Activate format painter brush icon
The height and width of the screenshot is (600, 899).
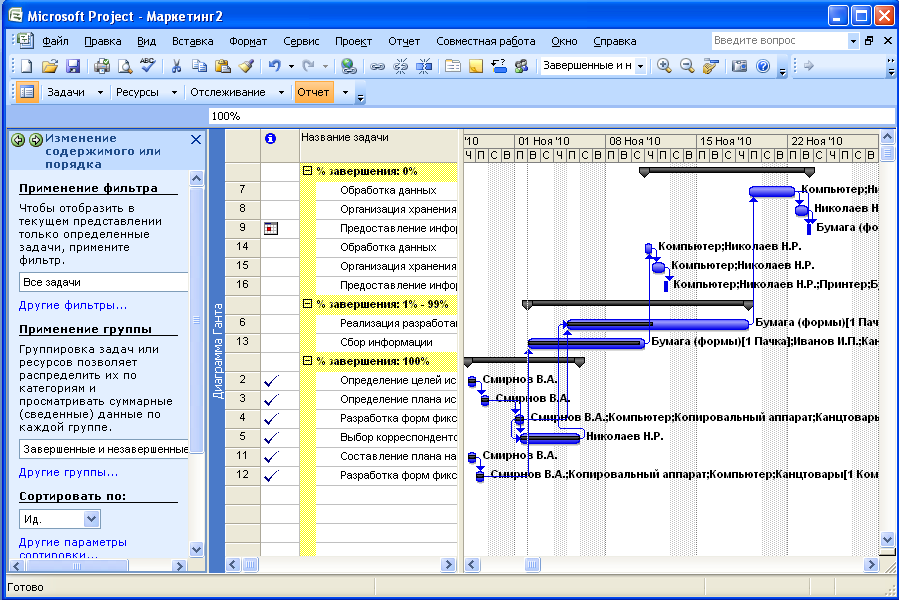[246, 66]
